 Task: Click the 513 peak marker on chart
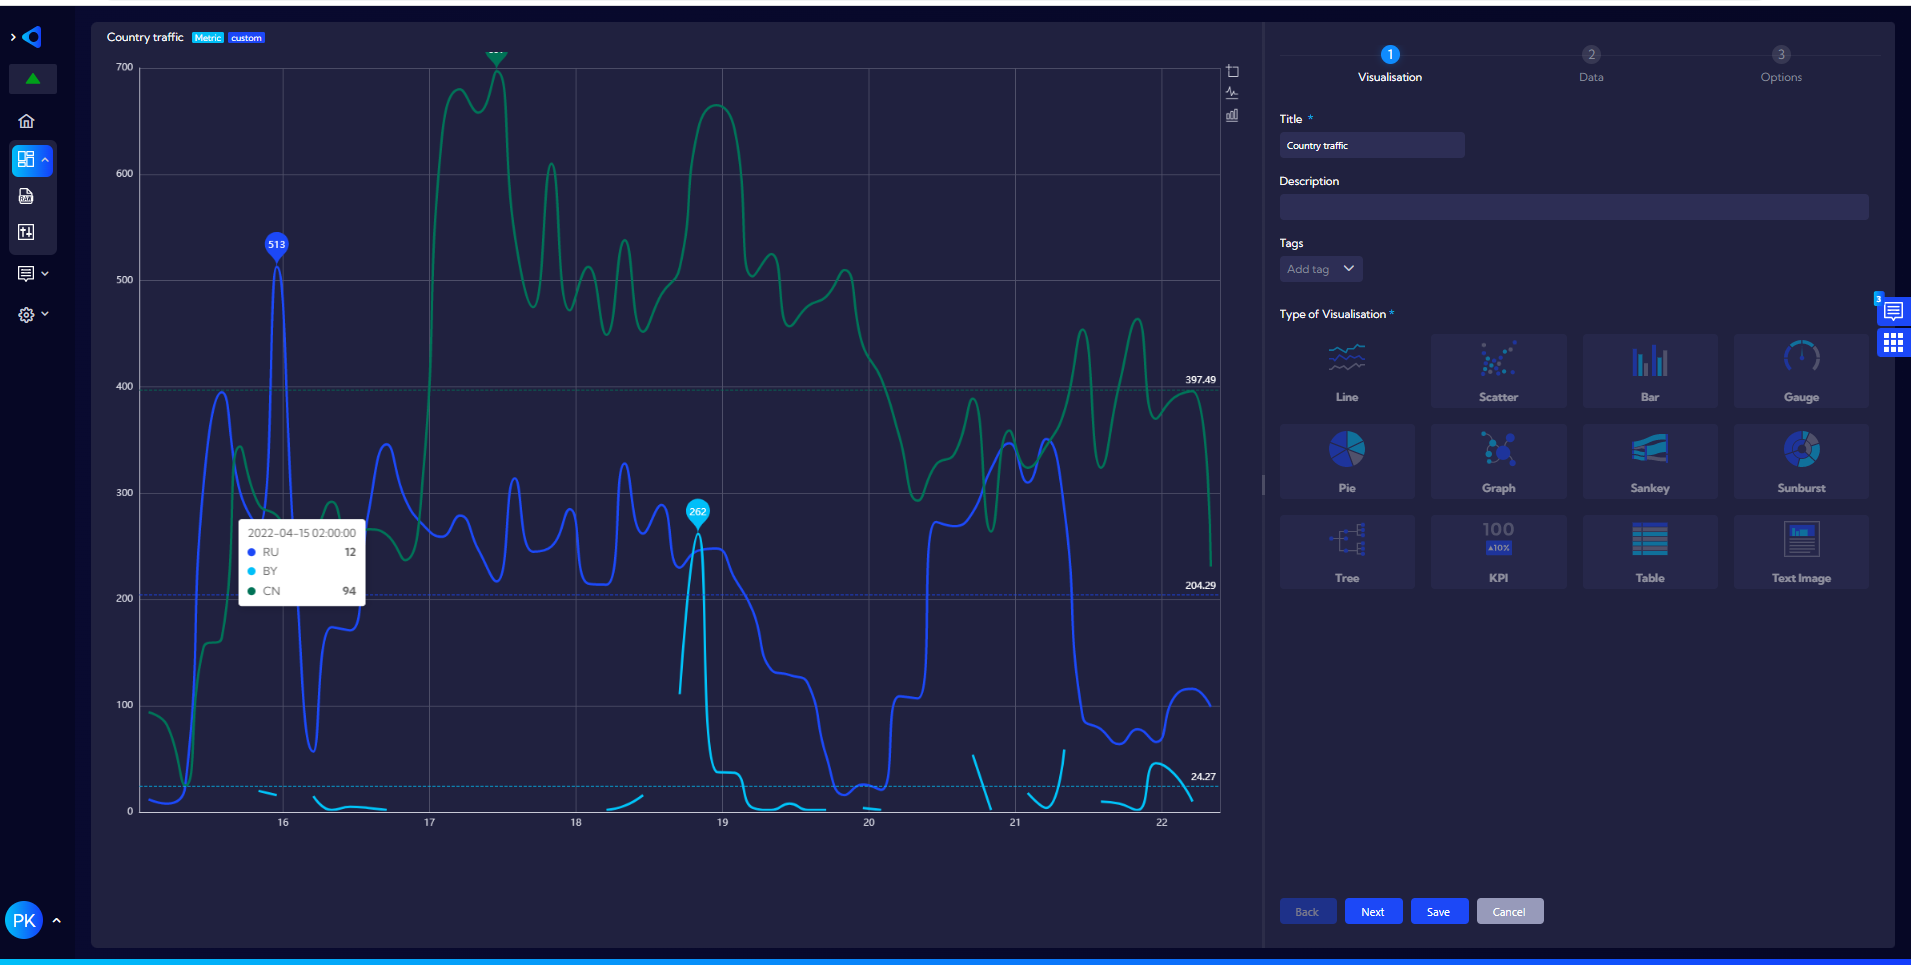click(x=276, y=244)
